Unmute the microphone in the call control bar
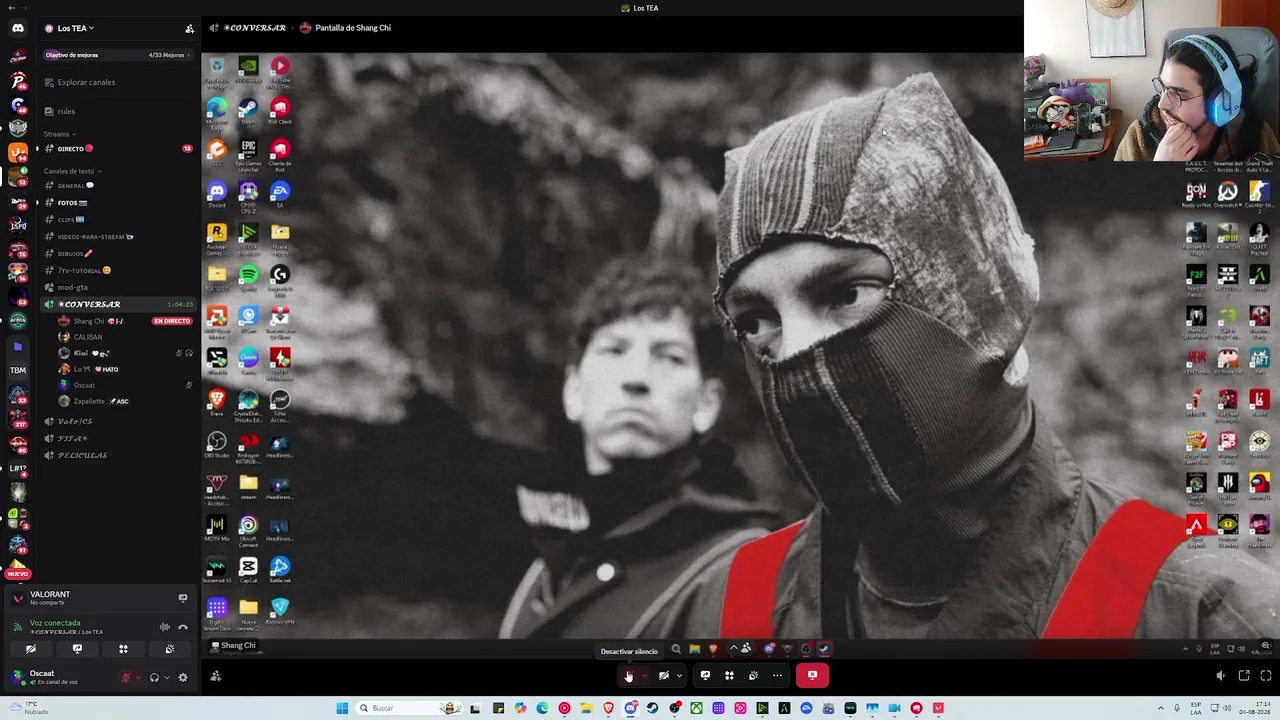 (629, 675)
